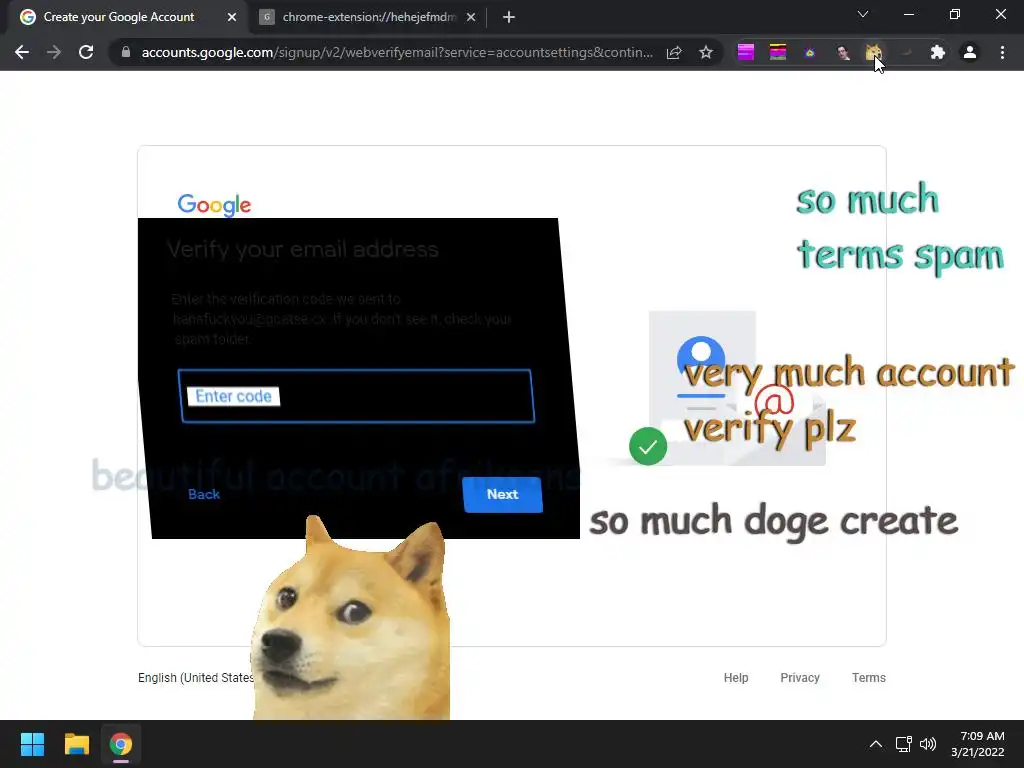Close the chrome-extension tab
Image resolution: width=1024 pixels, height=768 pixels.
coord(471,17)
